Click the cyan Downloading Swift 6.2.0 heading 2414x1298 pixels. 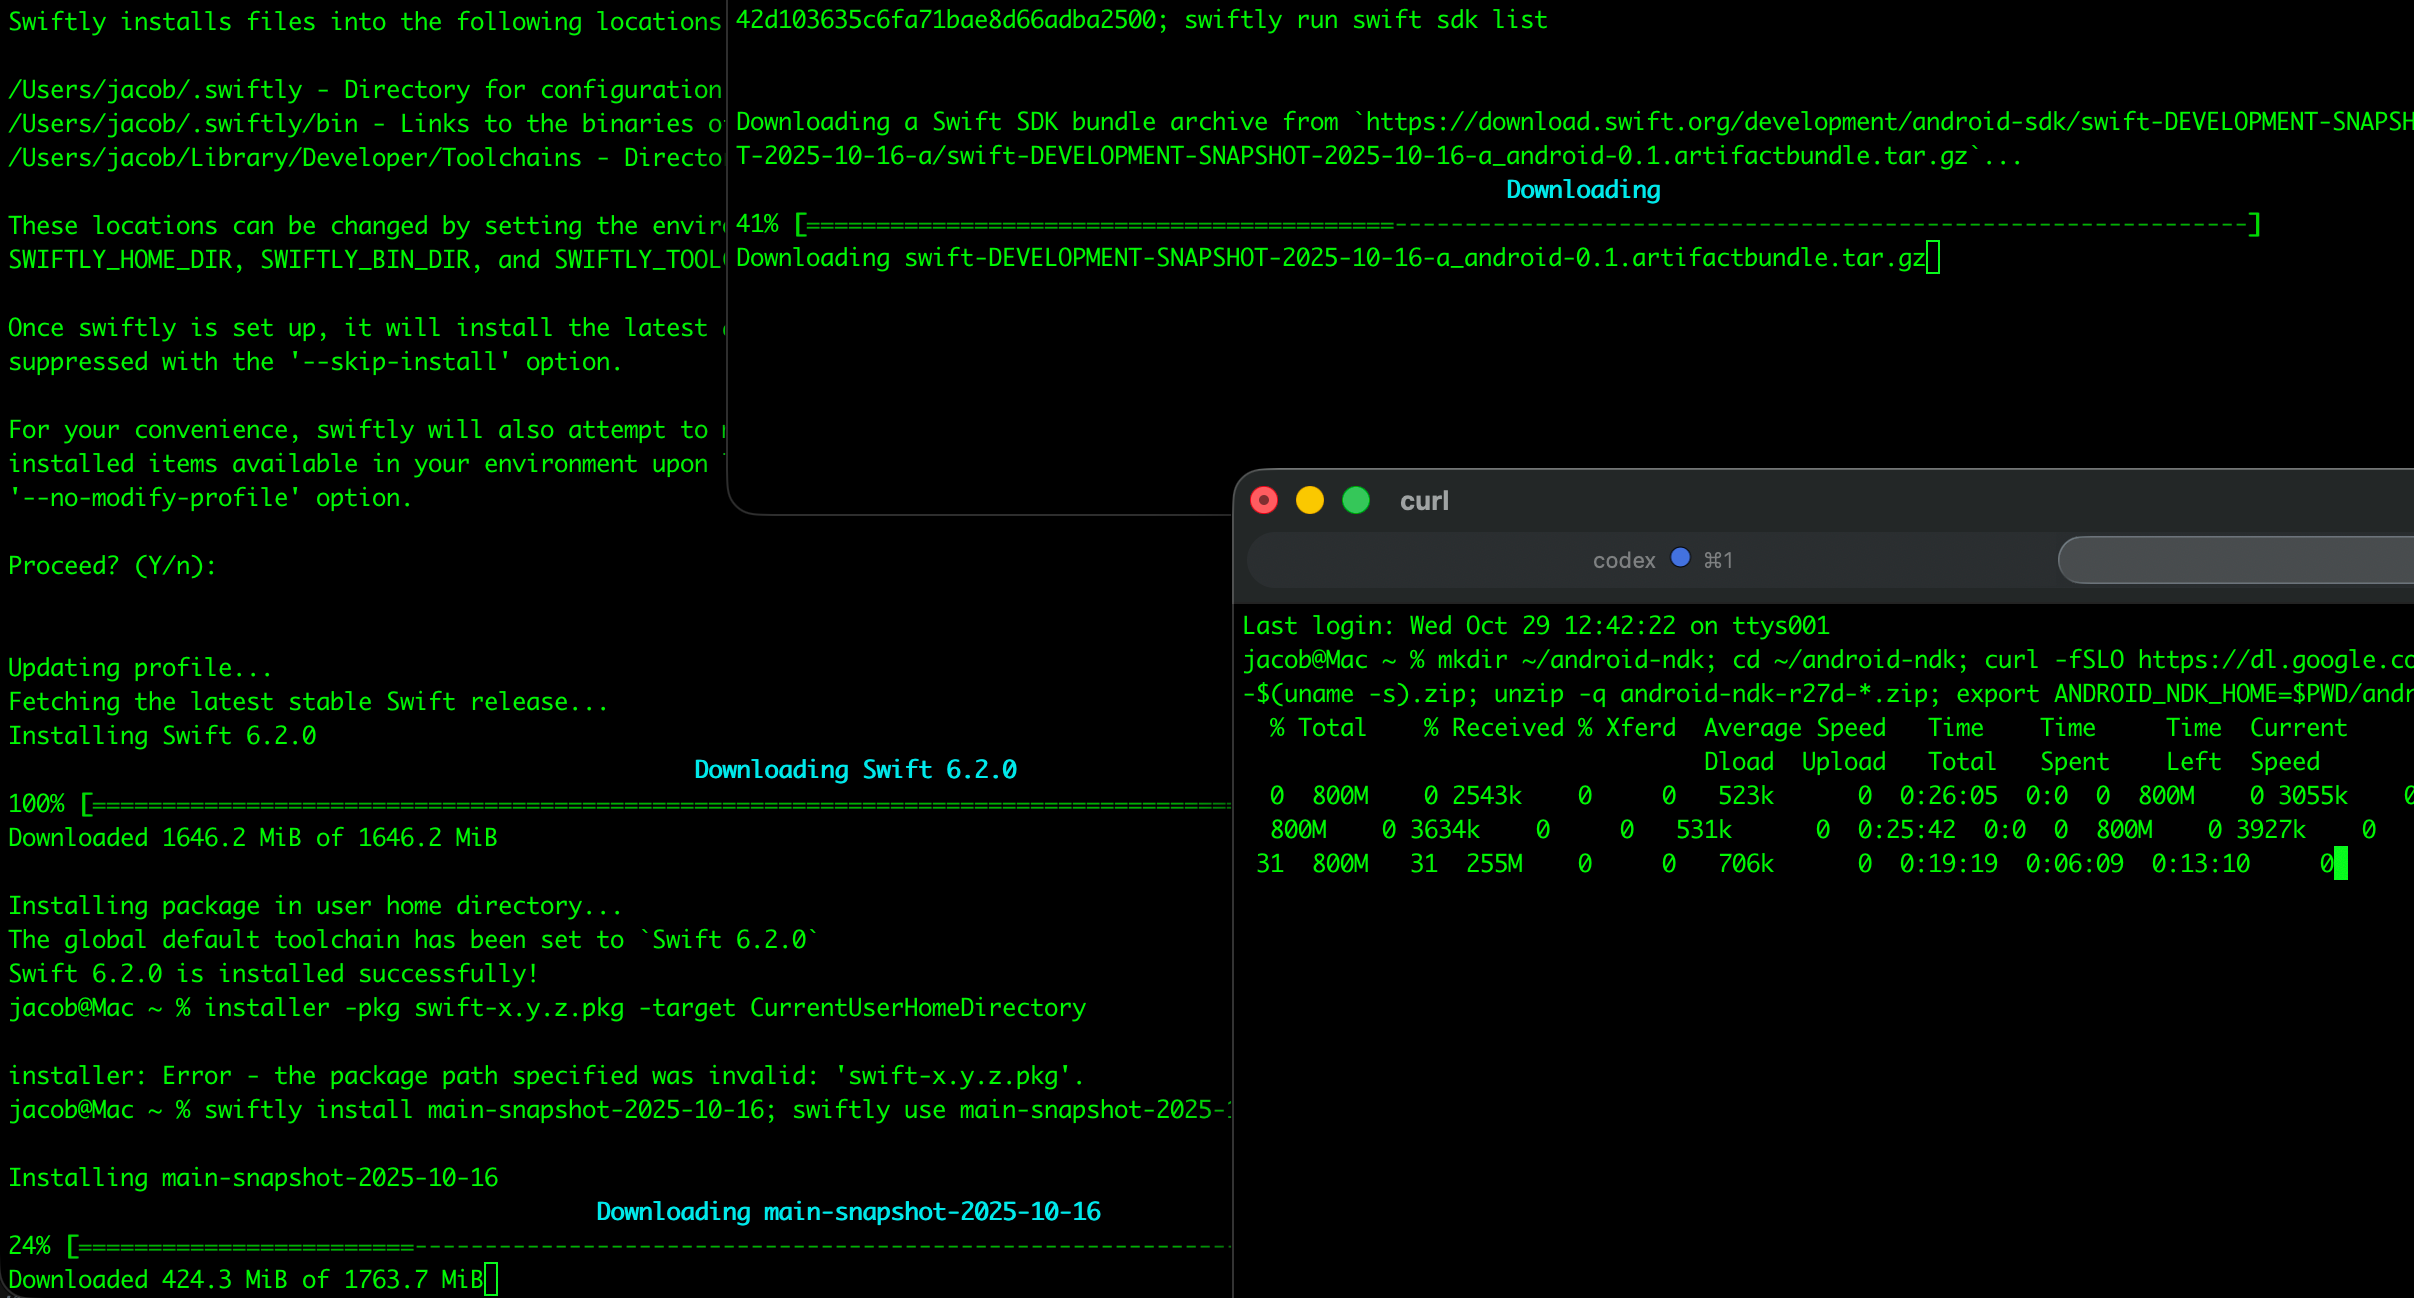pyautogui.click(x=855, y=770)
